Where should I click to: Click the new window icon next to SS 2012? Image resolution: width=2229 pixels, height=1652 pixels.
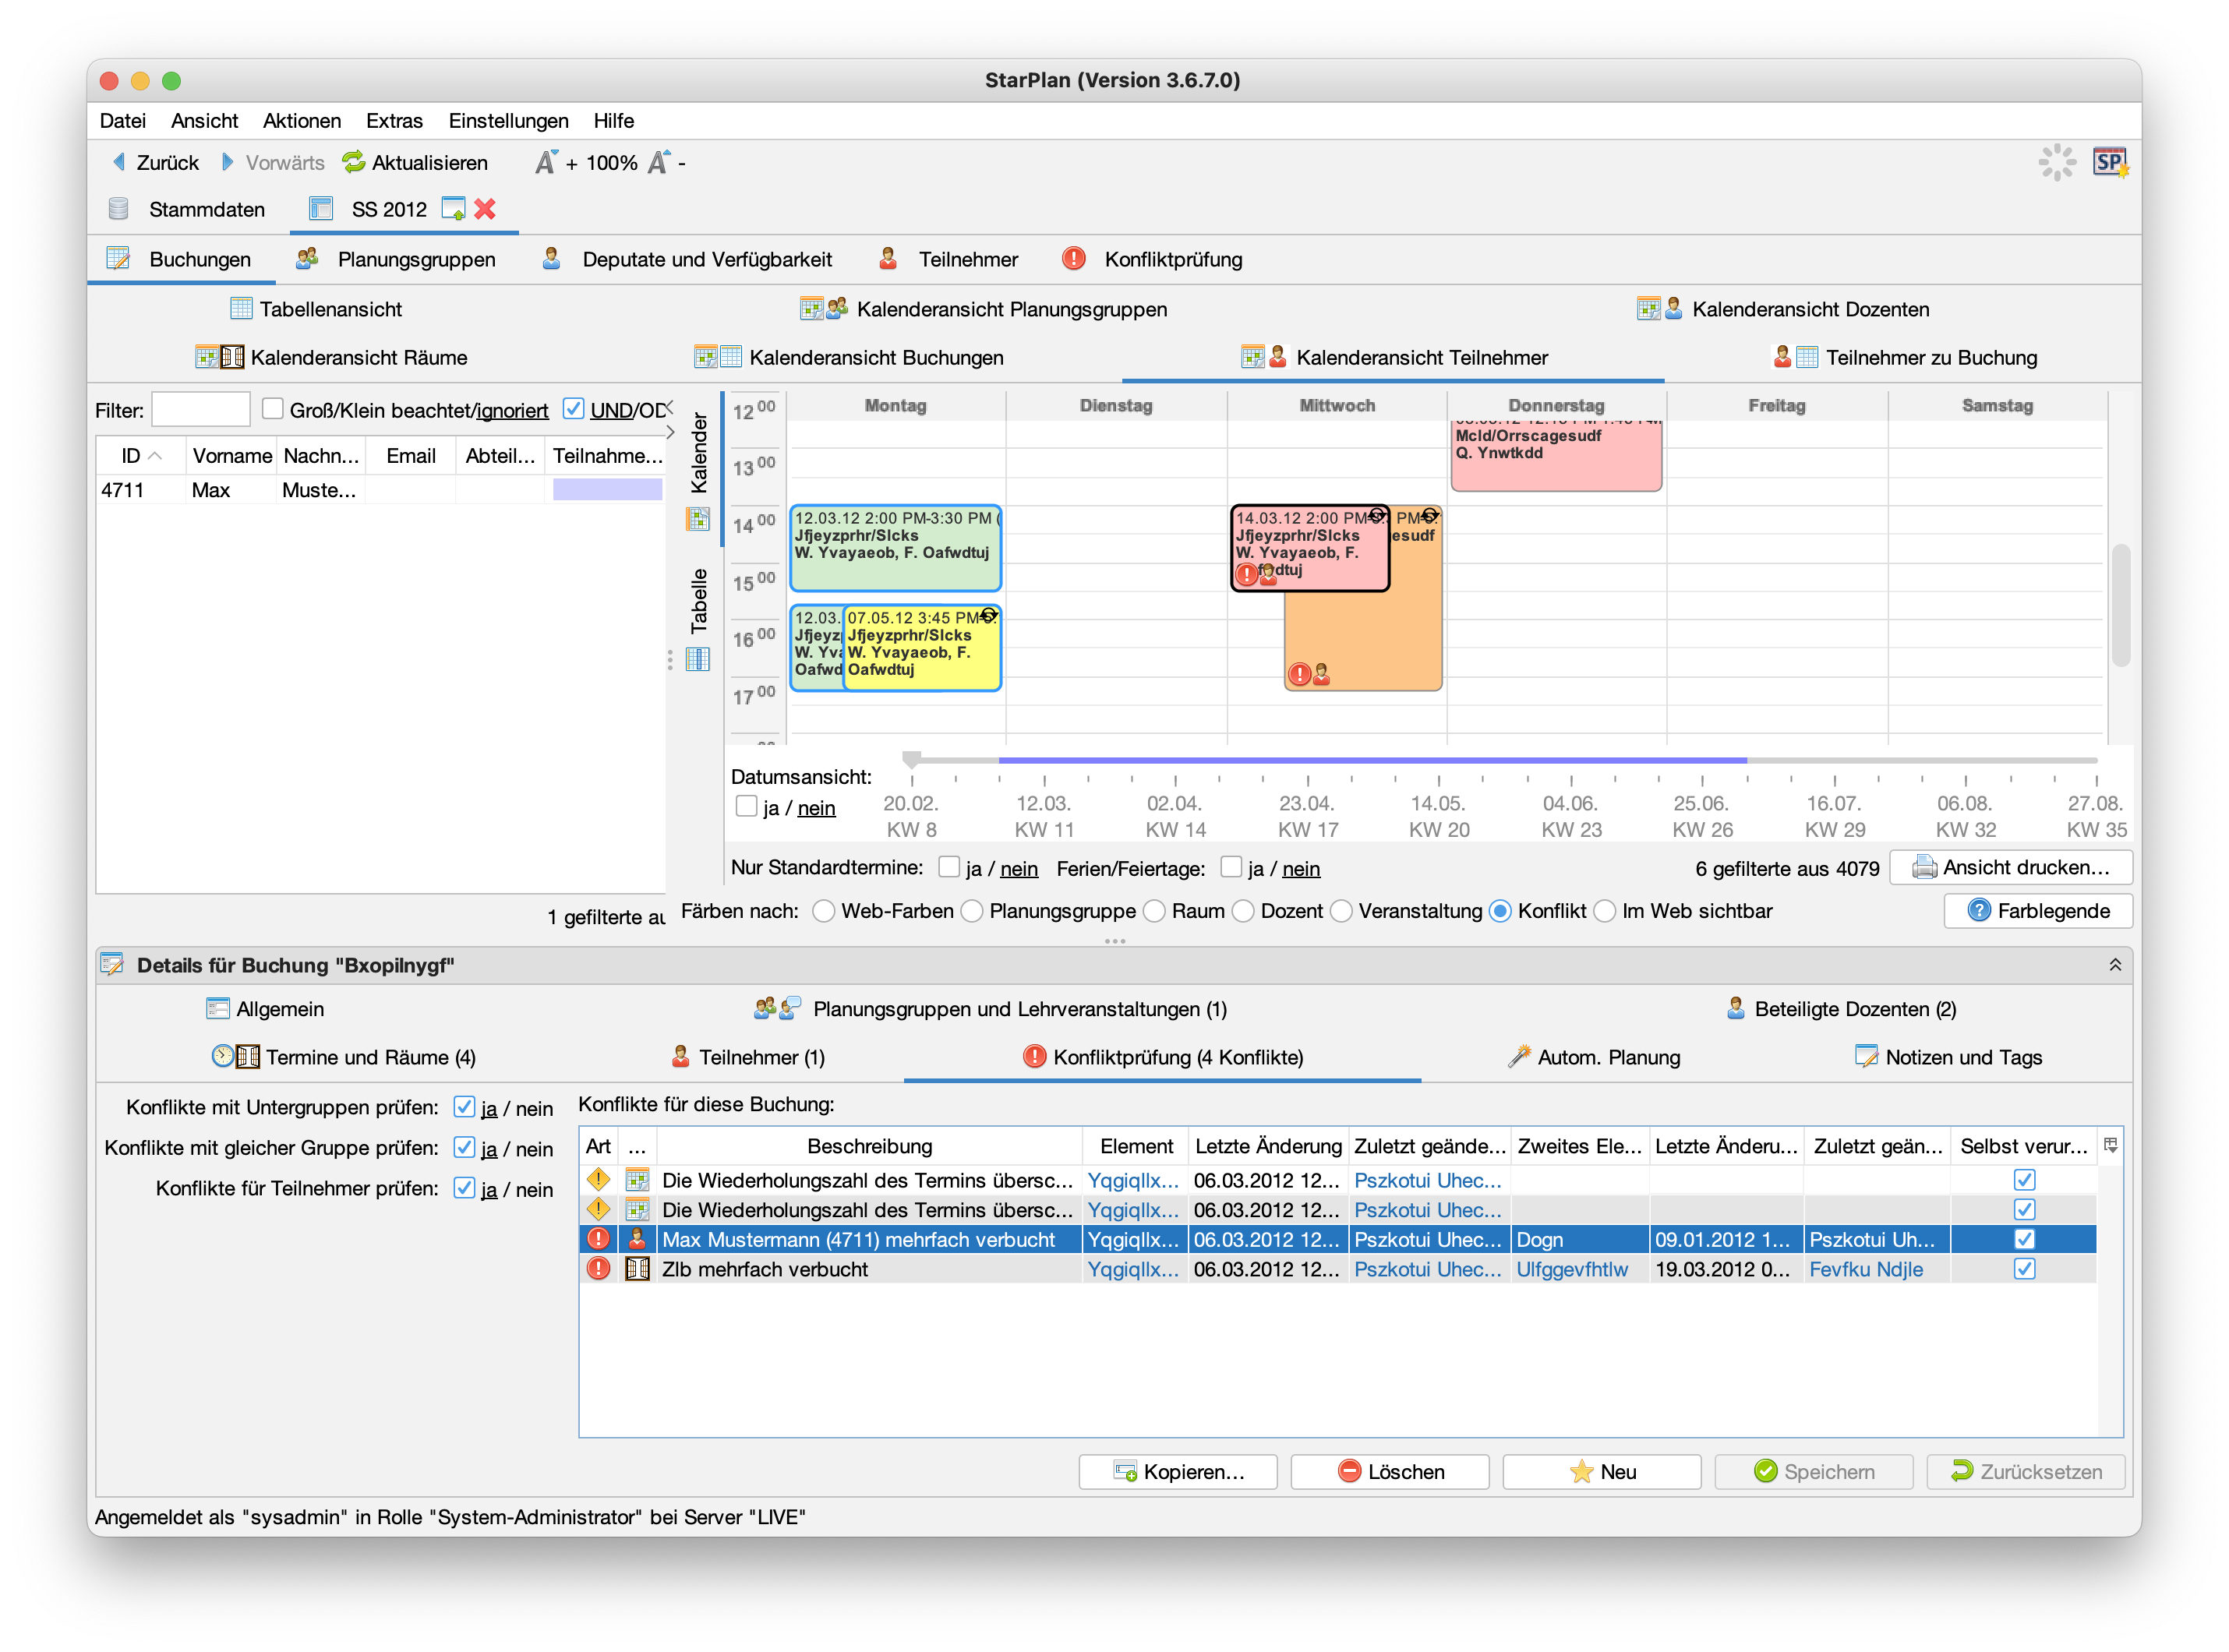click(x=453, y=209)
